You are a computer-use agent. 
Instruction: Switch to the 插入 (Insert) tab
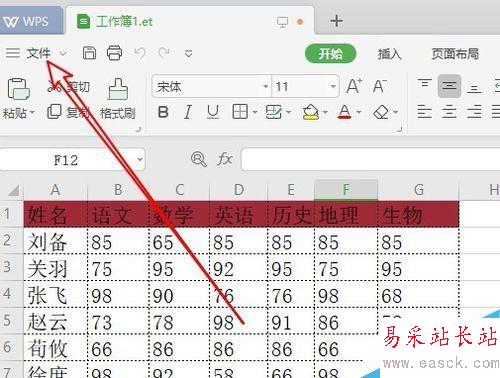[x=389, y=54]
